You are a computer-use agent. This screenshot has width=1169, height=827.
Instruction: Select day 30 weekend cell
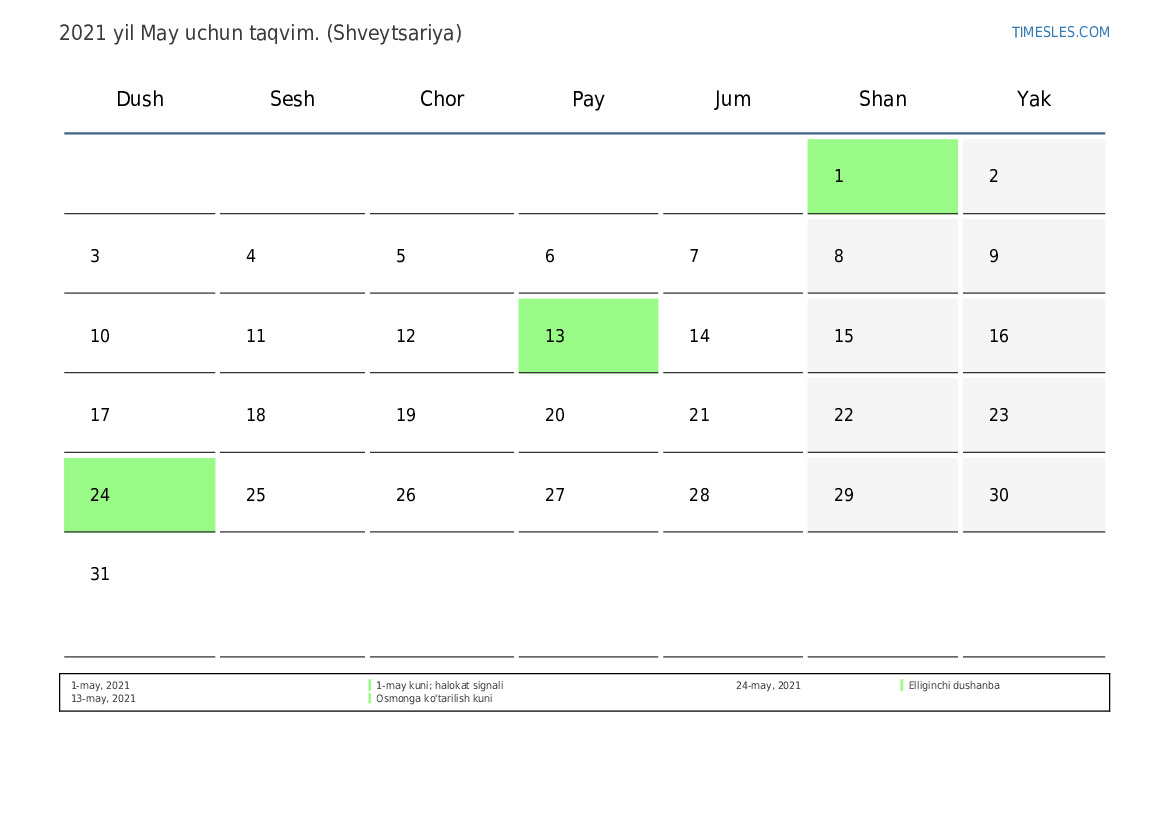(999, 495)
